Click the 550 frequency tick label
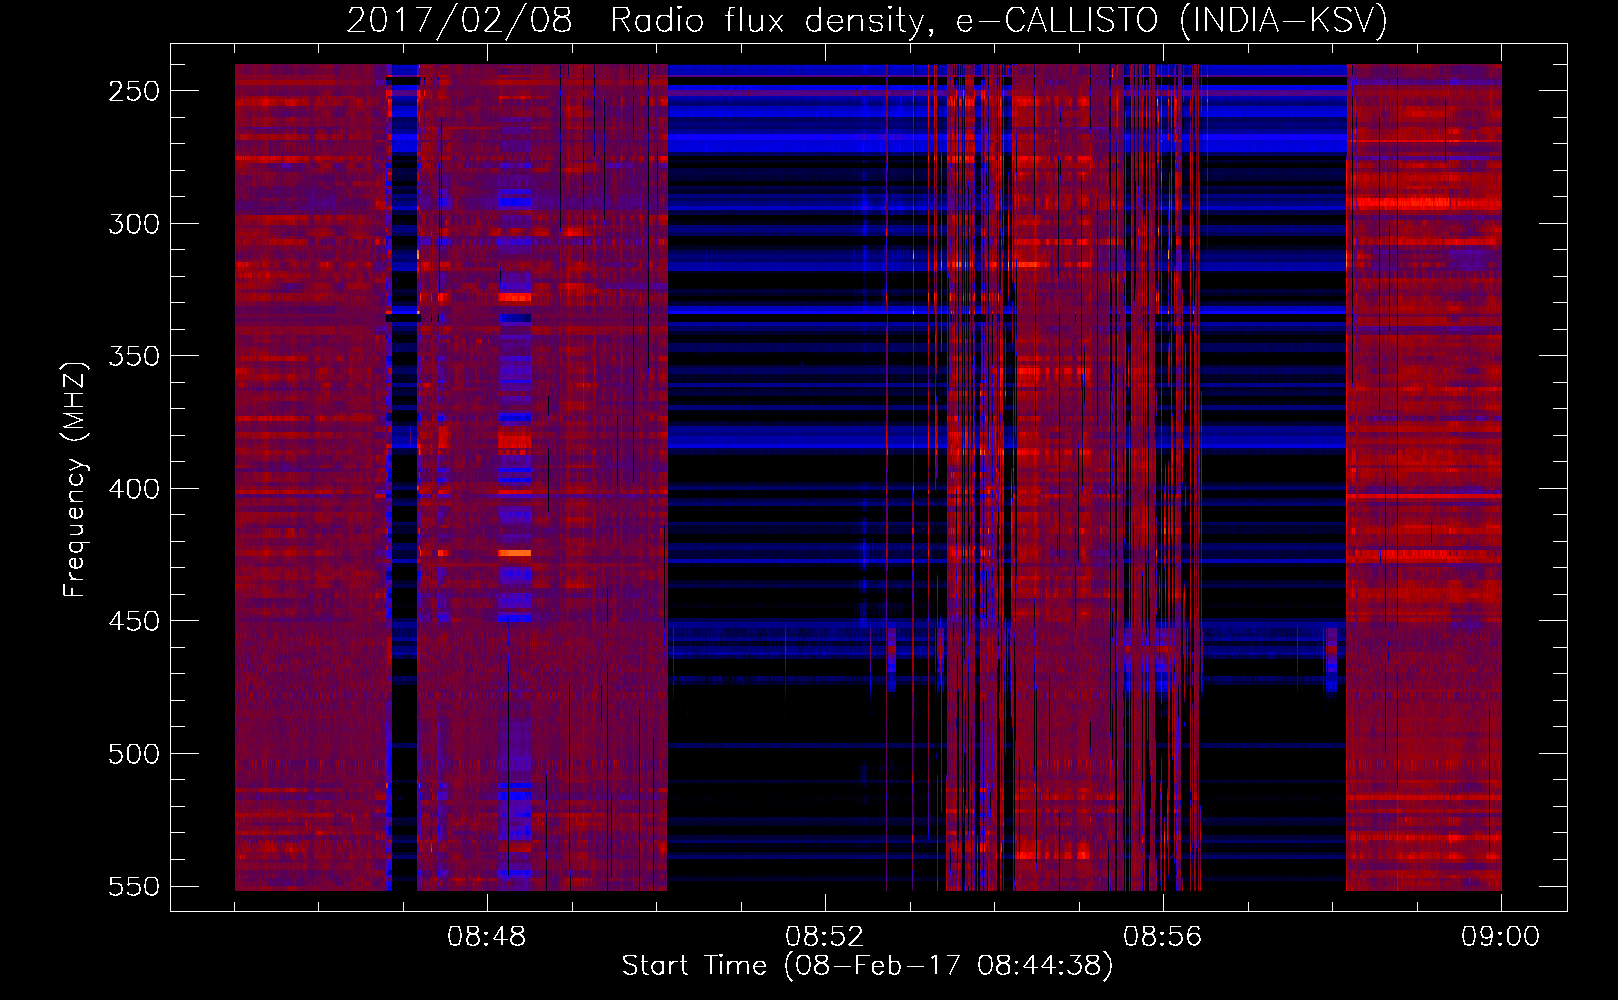1618x1000 pixels. click(x=134, y=887)
